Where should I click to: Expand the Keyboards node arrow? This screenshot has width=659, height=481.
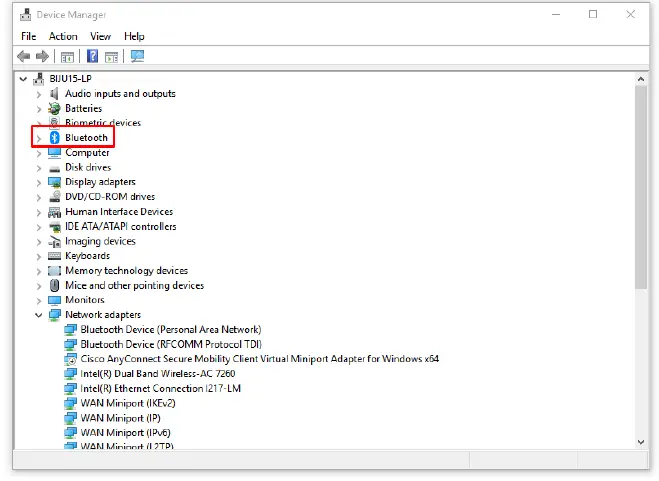(39, 256)
